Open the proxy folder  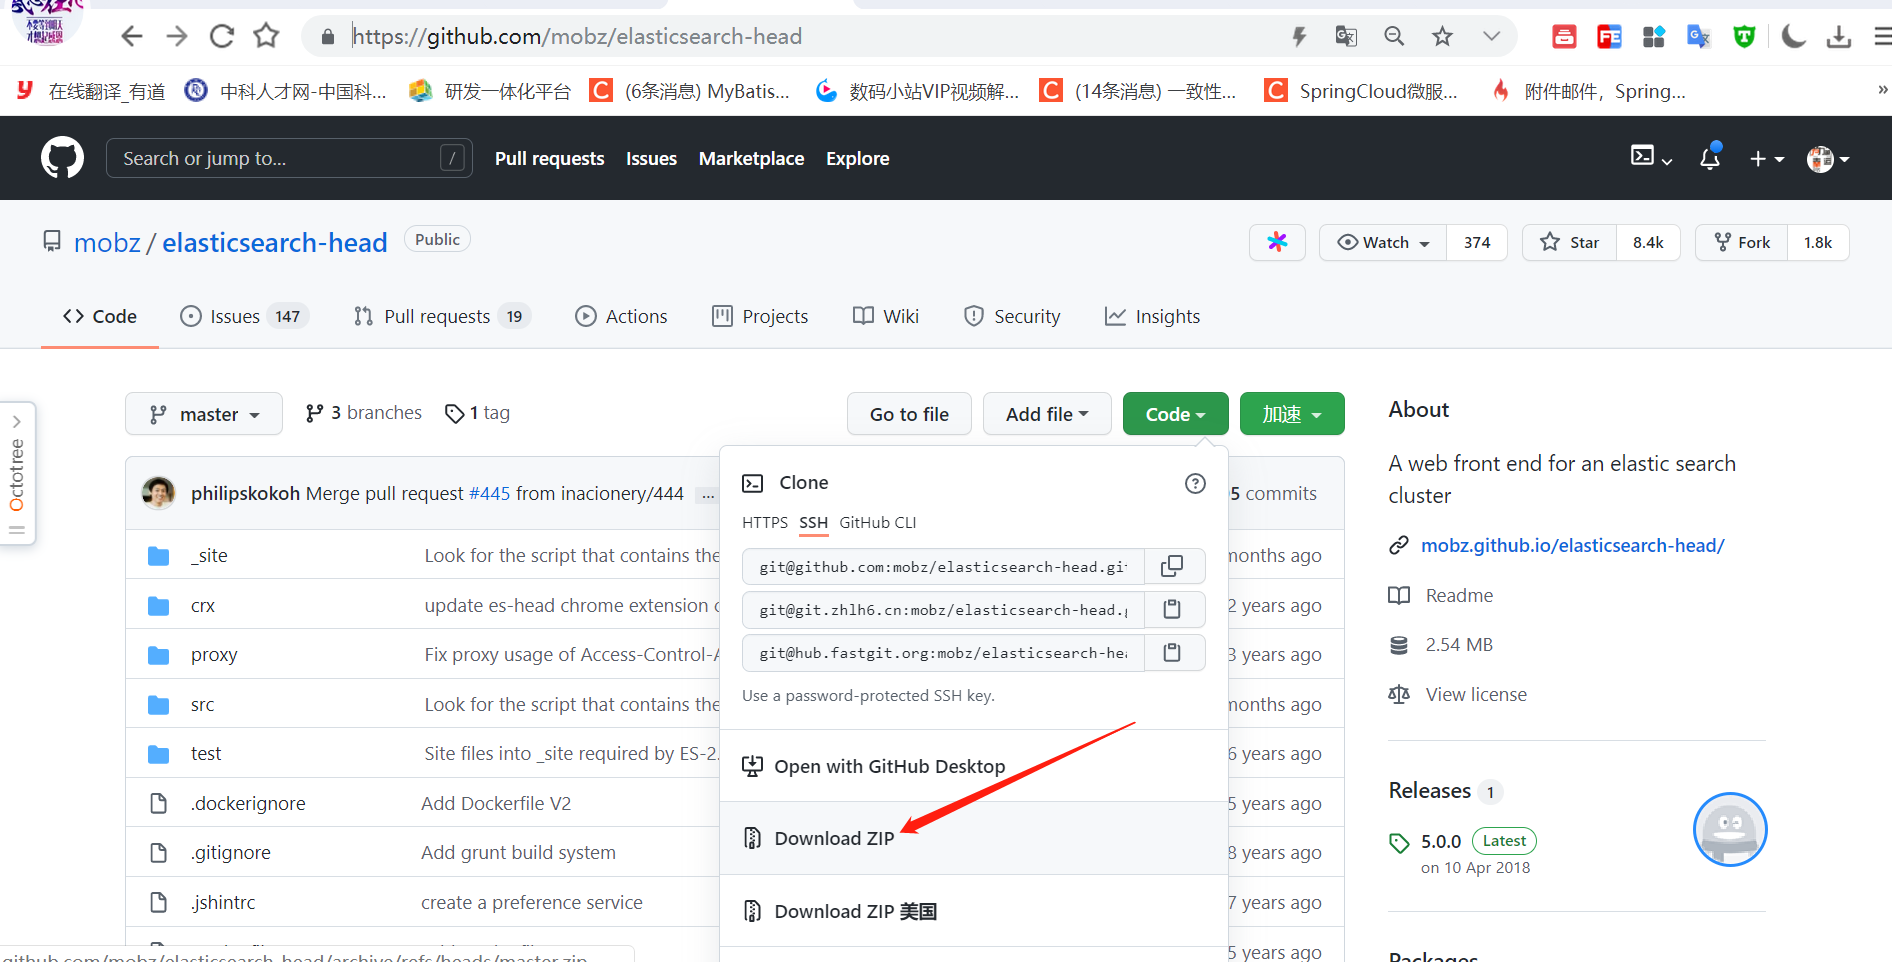point(214,654)
